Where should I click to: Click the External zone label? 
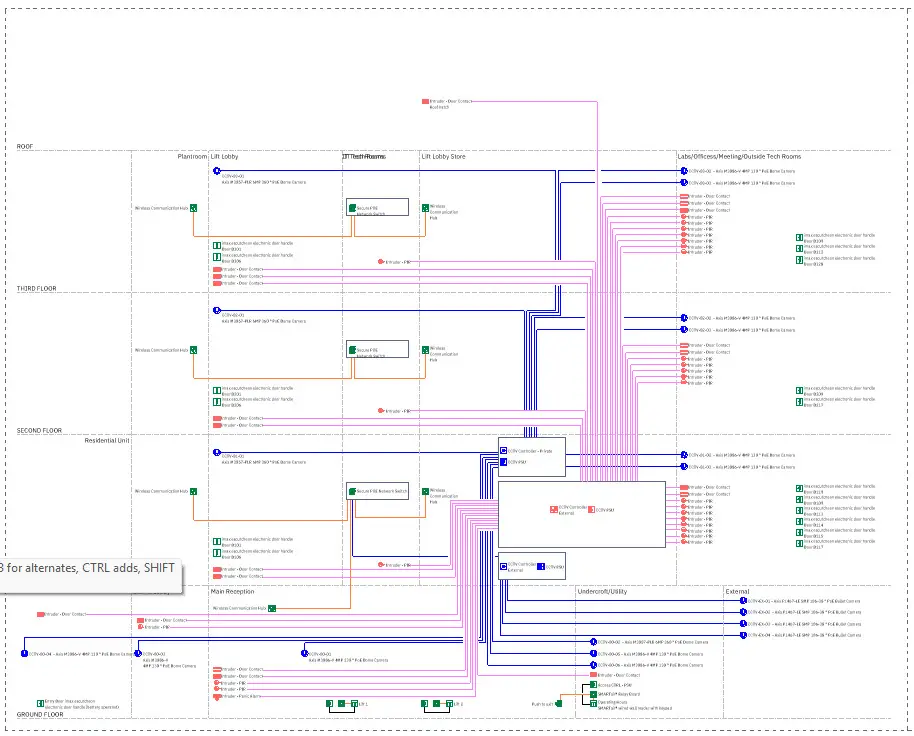pos(737,591)
